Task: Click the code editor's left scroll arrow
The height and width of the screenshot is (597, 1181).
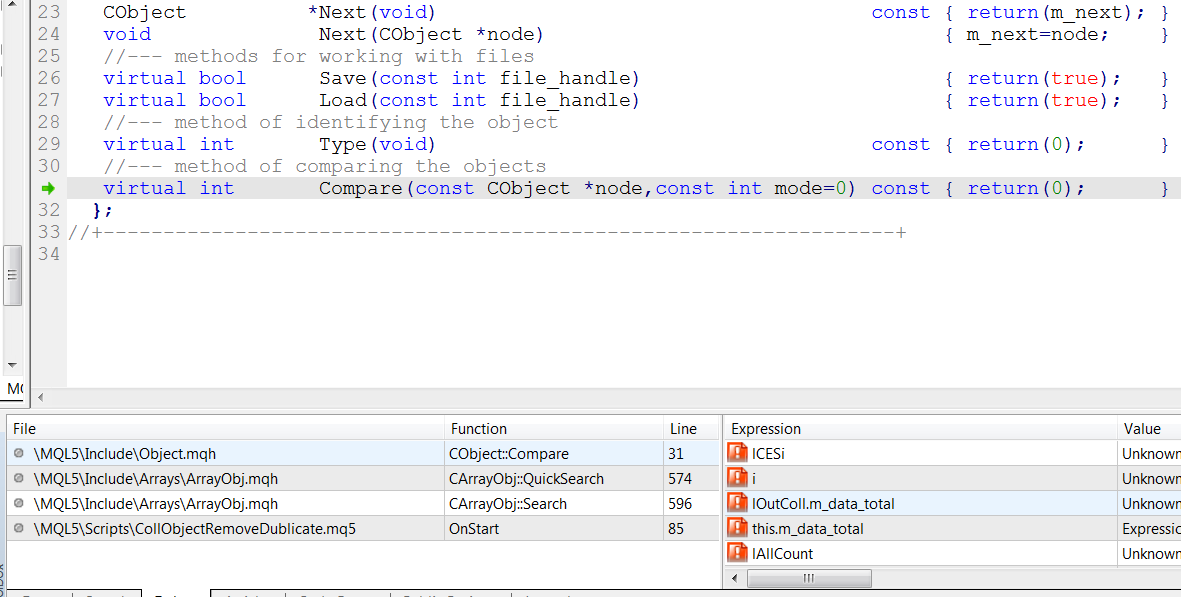Action: click(41, 398)
